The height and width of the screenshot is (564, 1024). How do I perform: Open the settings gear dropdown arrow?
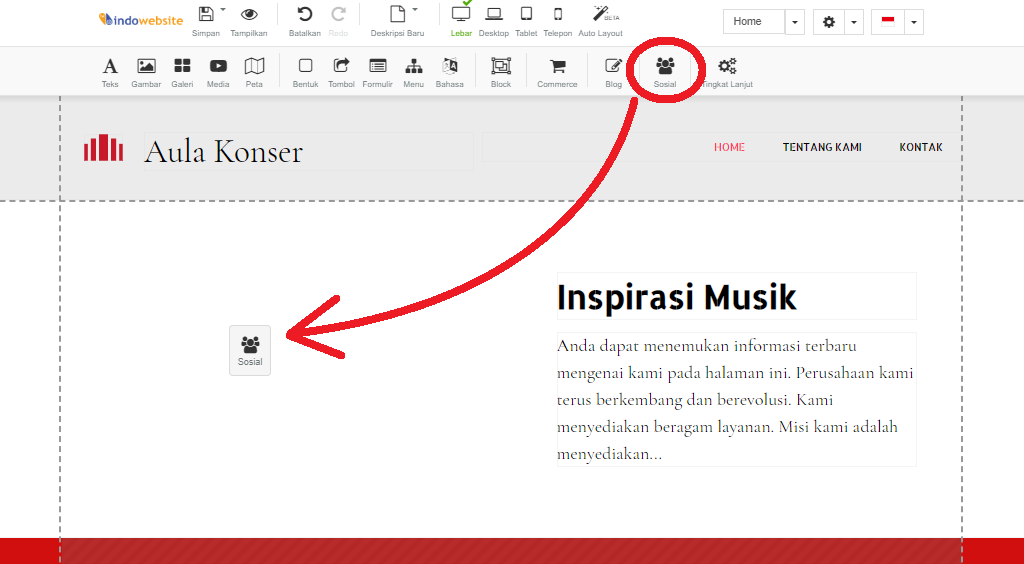[854, 22]
